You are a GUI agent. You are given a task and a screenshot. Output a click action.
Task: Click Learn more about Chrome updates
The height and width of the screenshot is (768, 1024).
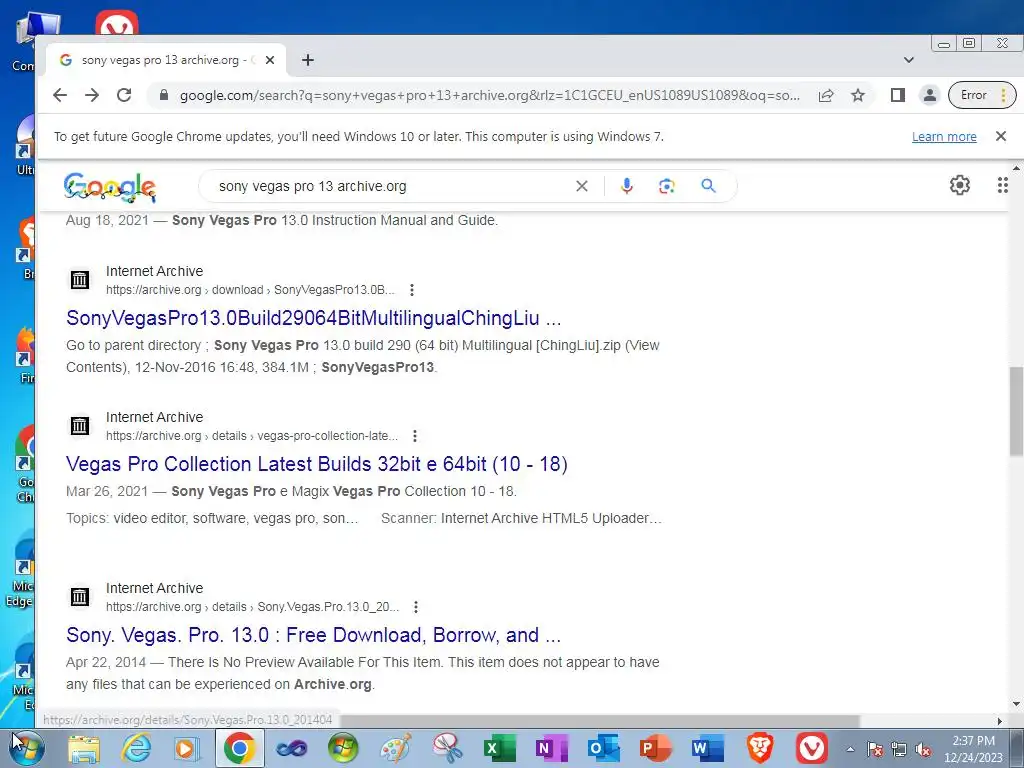944,136
